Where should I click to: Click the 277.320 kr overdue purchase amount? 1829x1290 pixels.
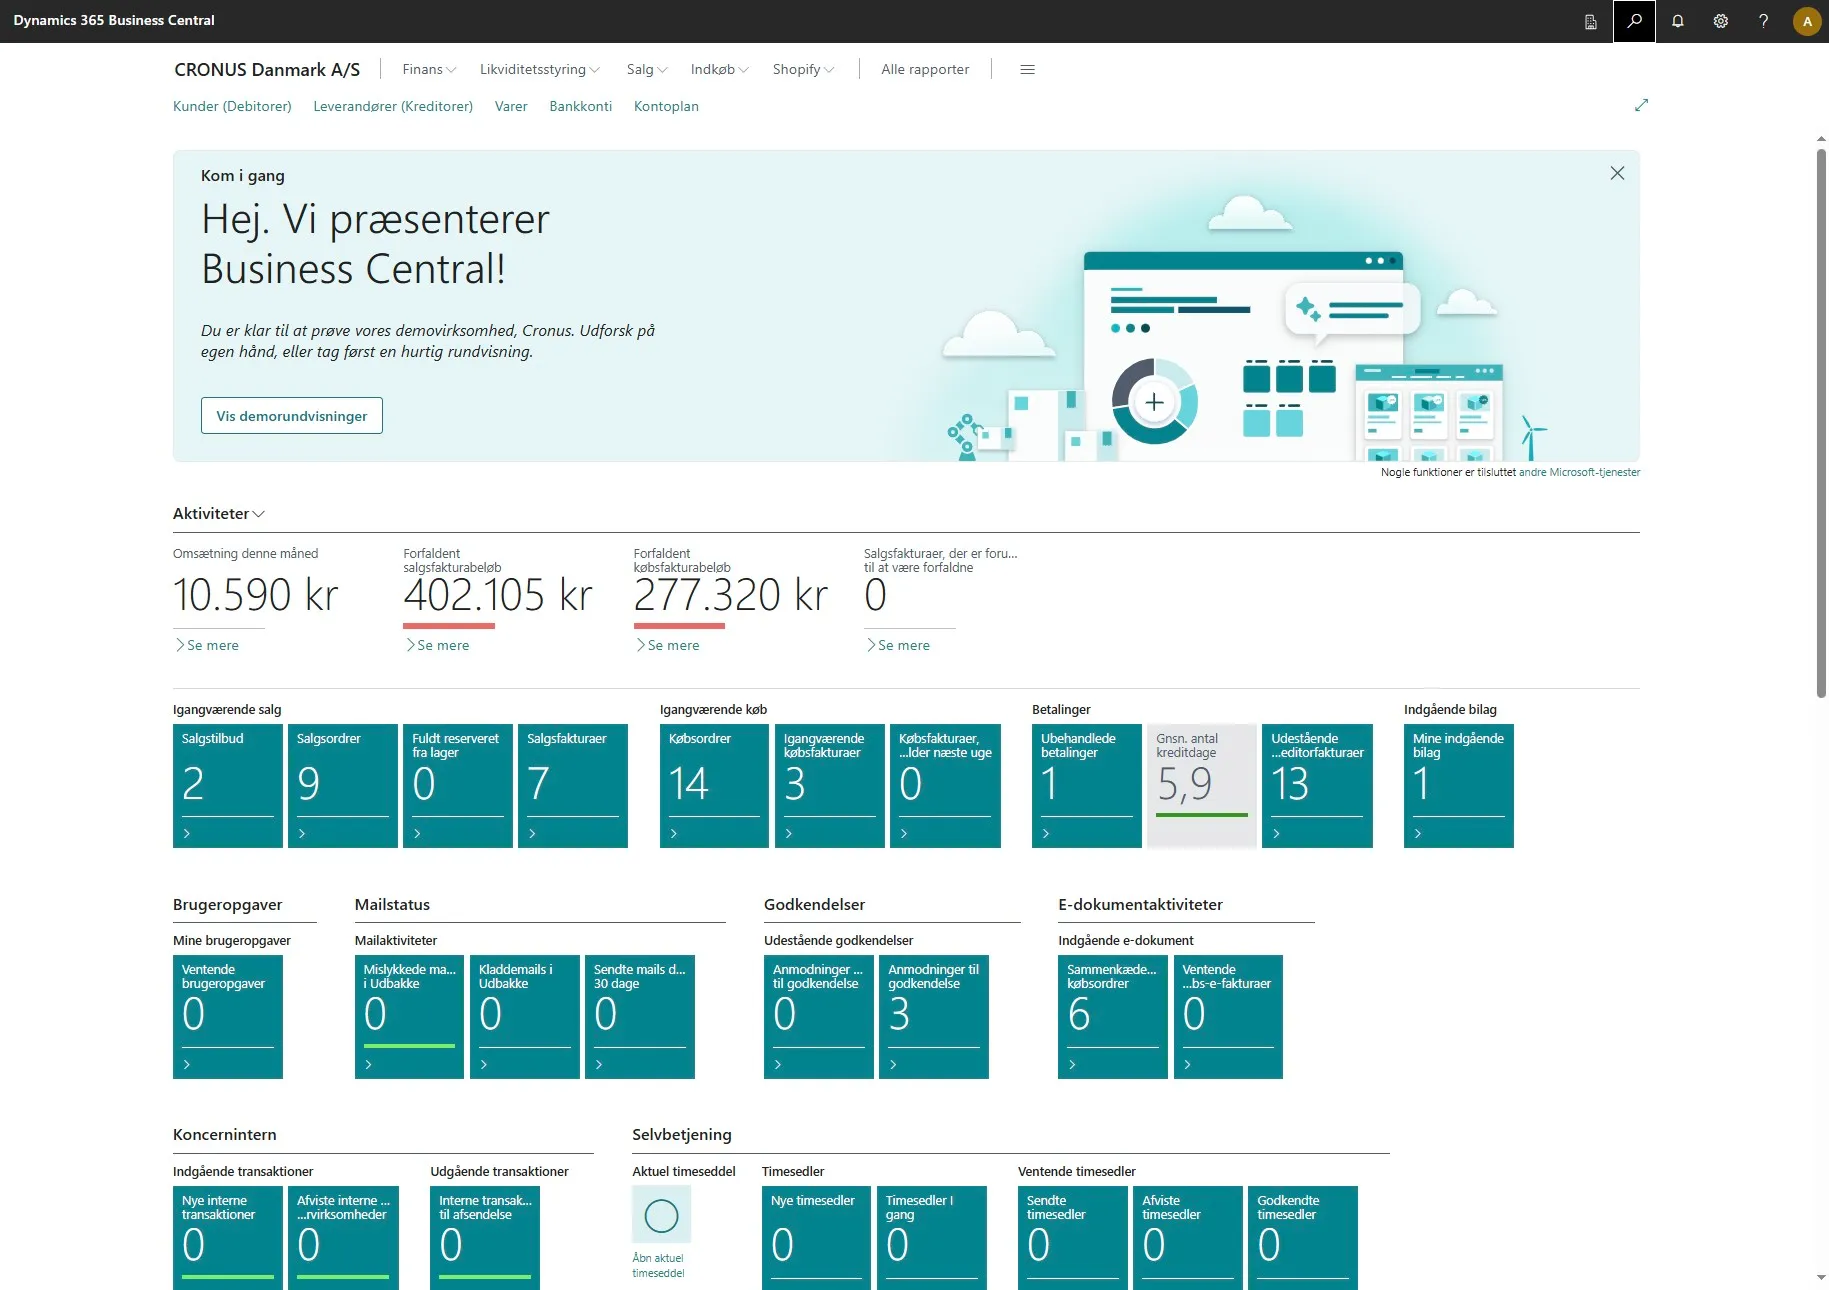point(731,595)
